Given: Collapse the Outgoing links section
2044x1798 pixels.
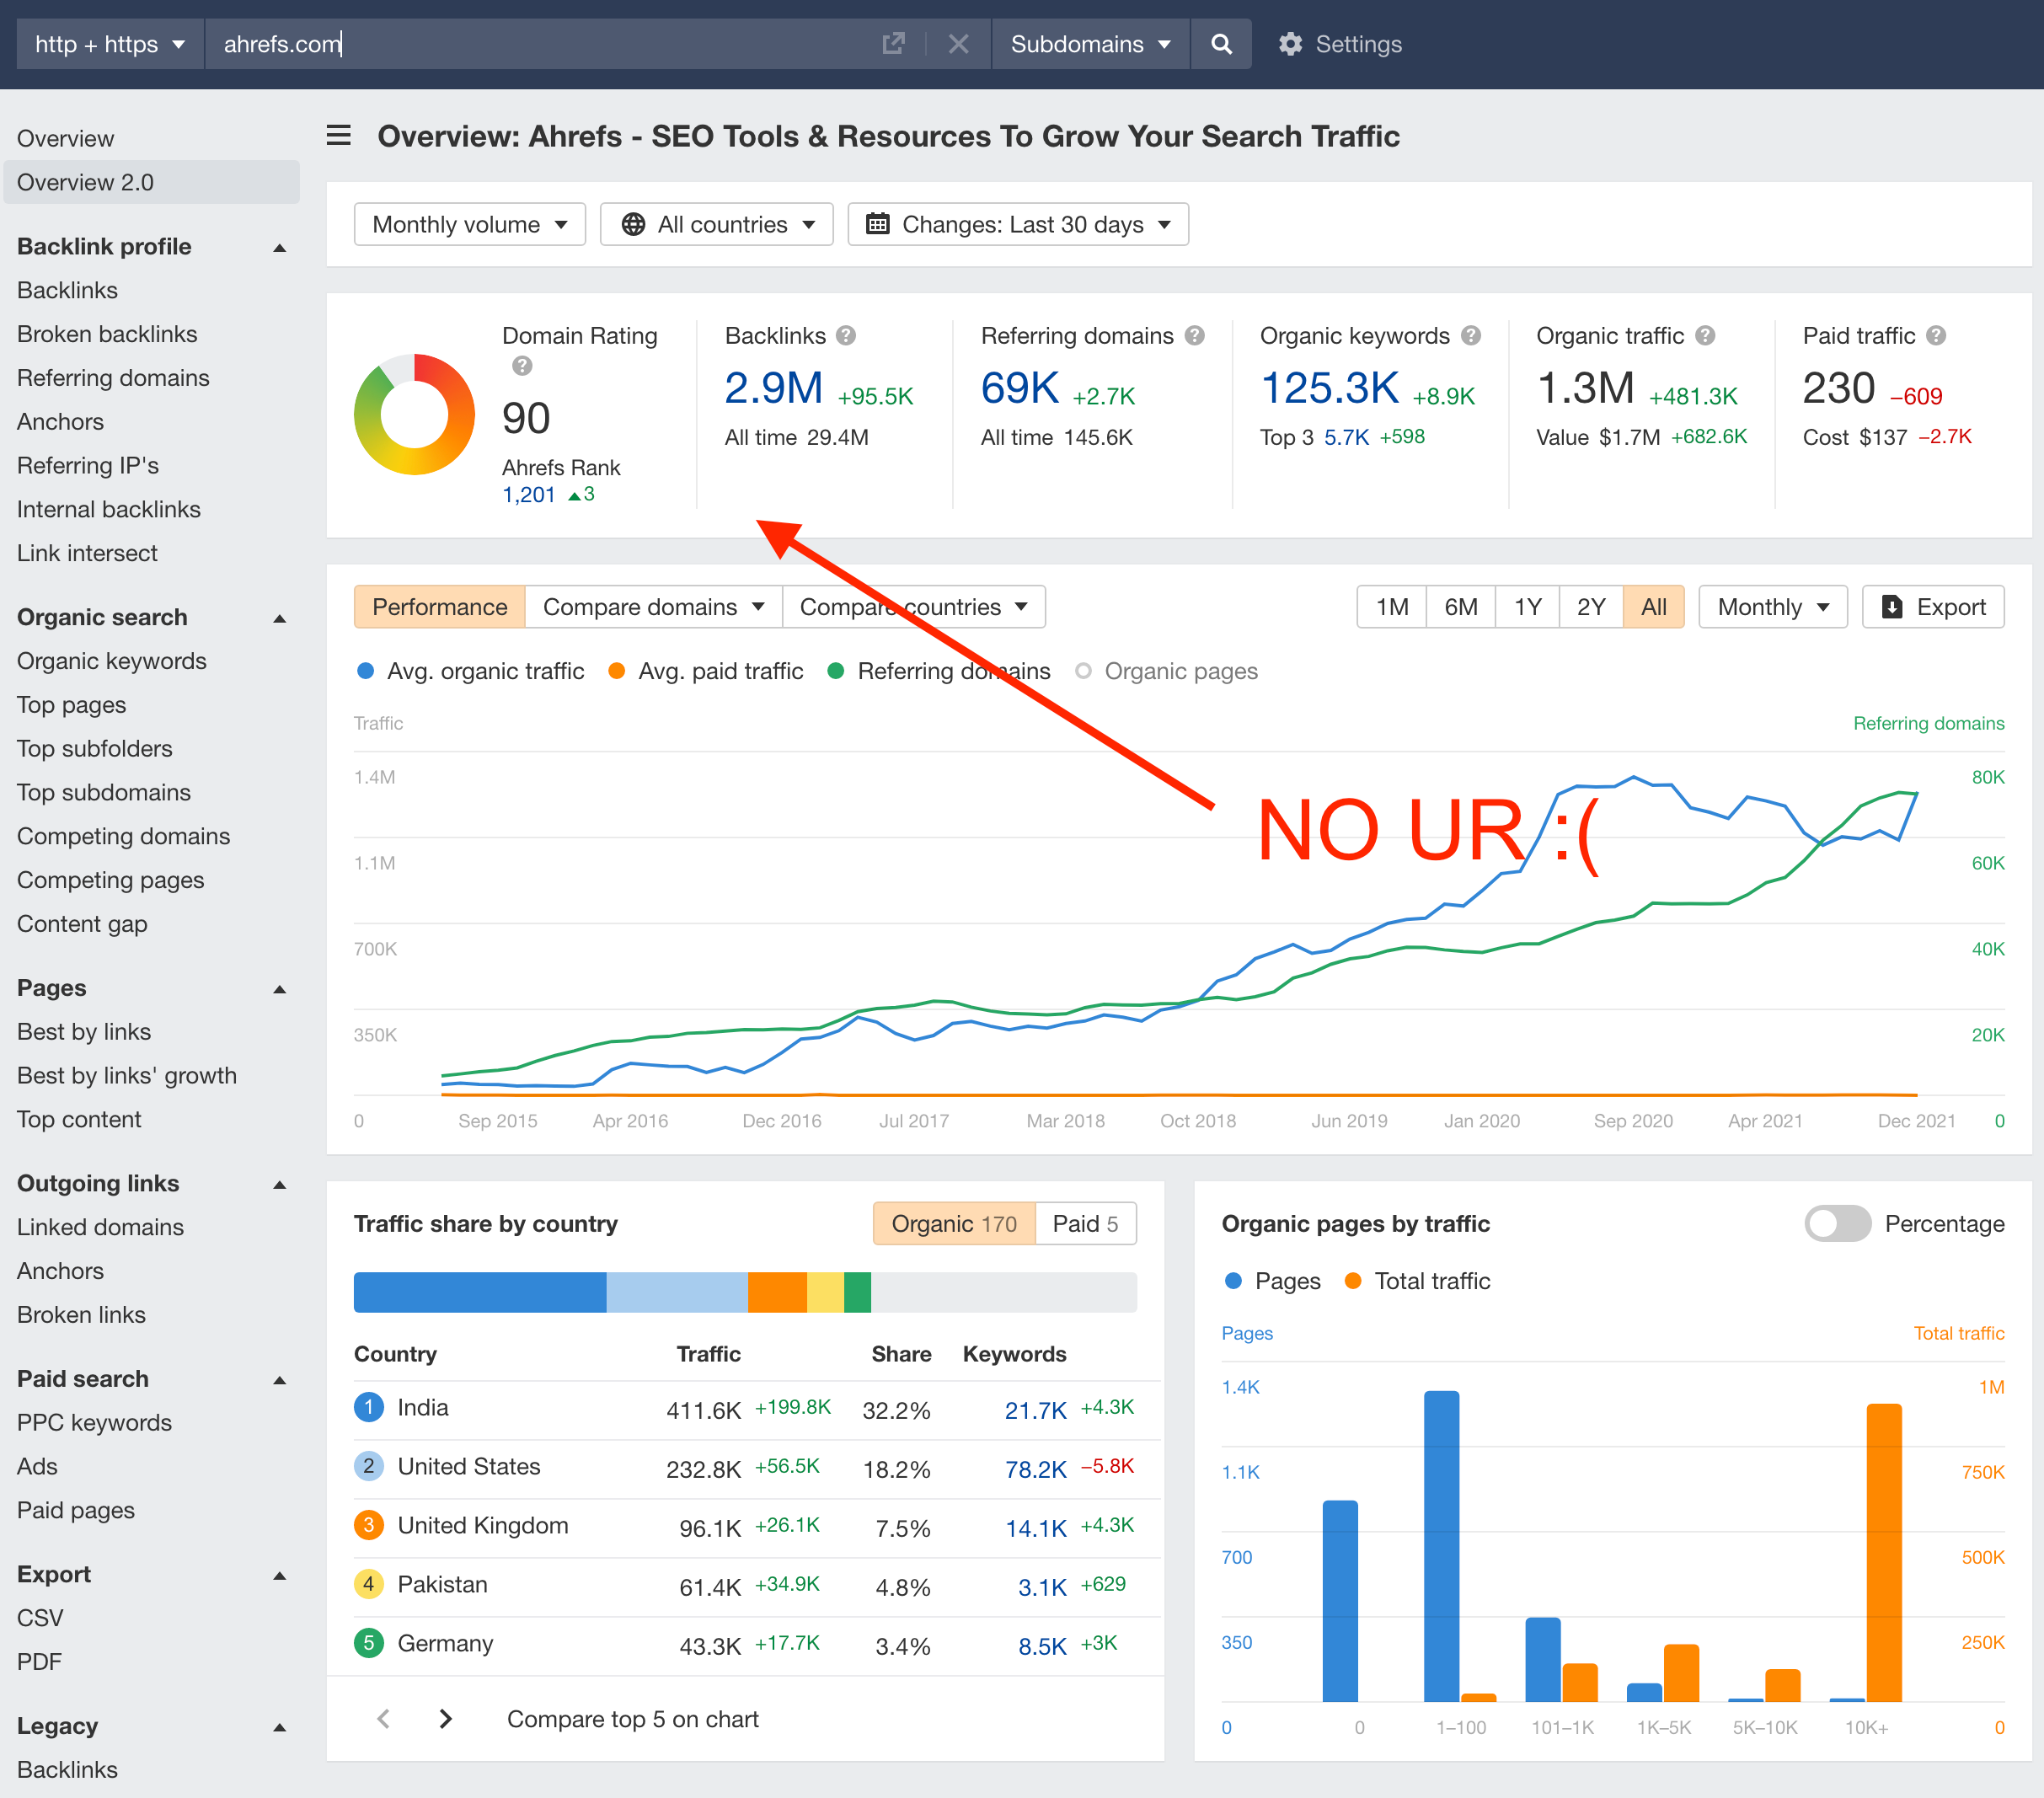Looking at the screenshot, I should coord(280,1184).
